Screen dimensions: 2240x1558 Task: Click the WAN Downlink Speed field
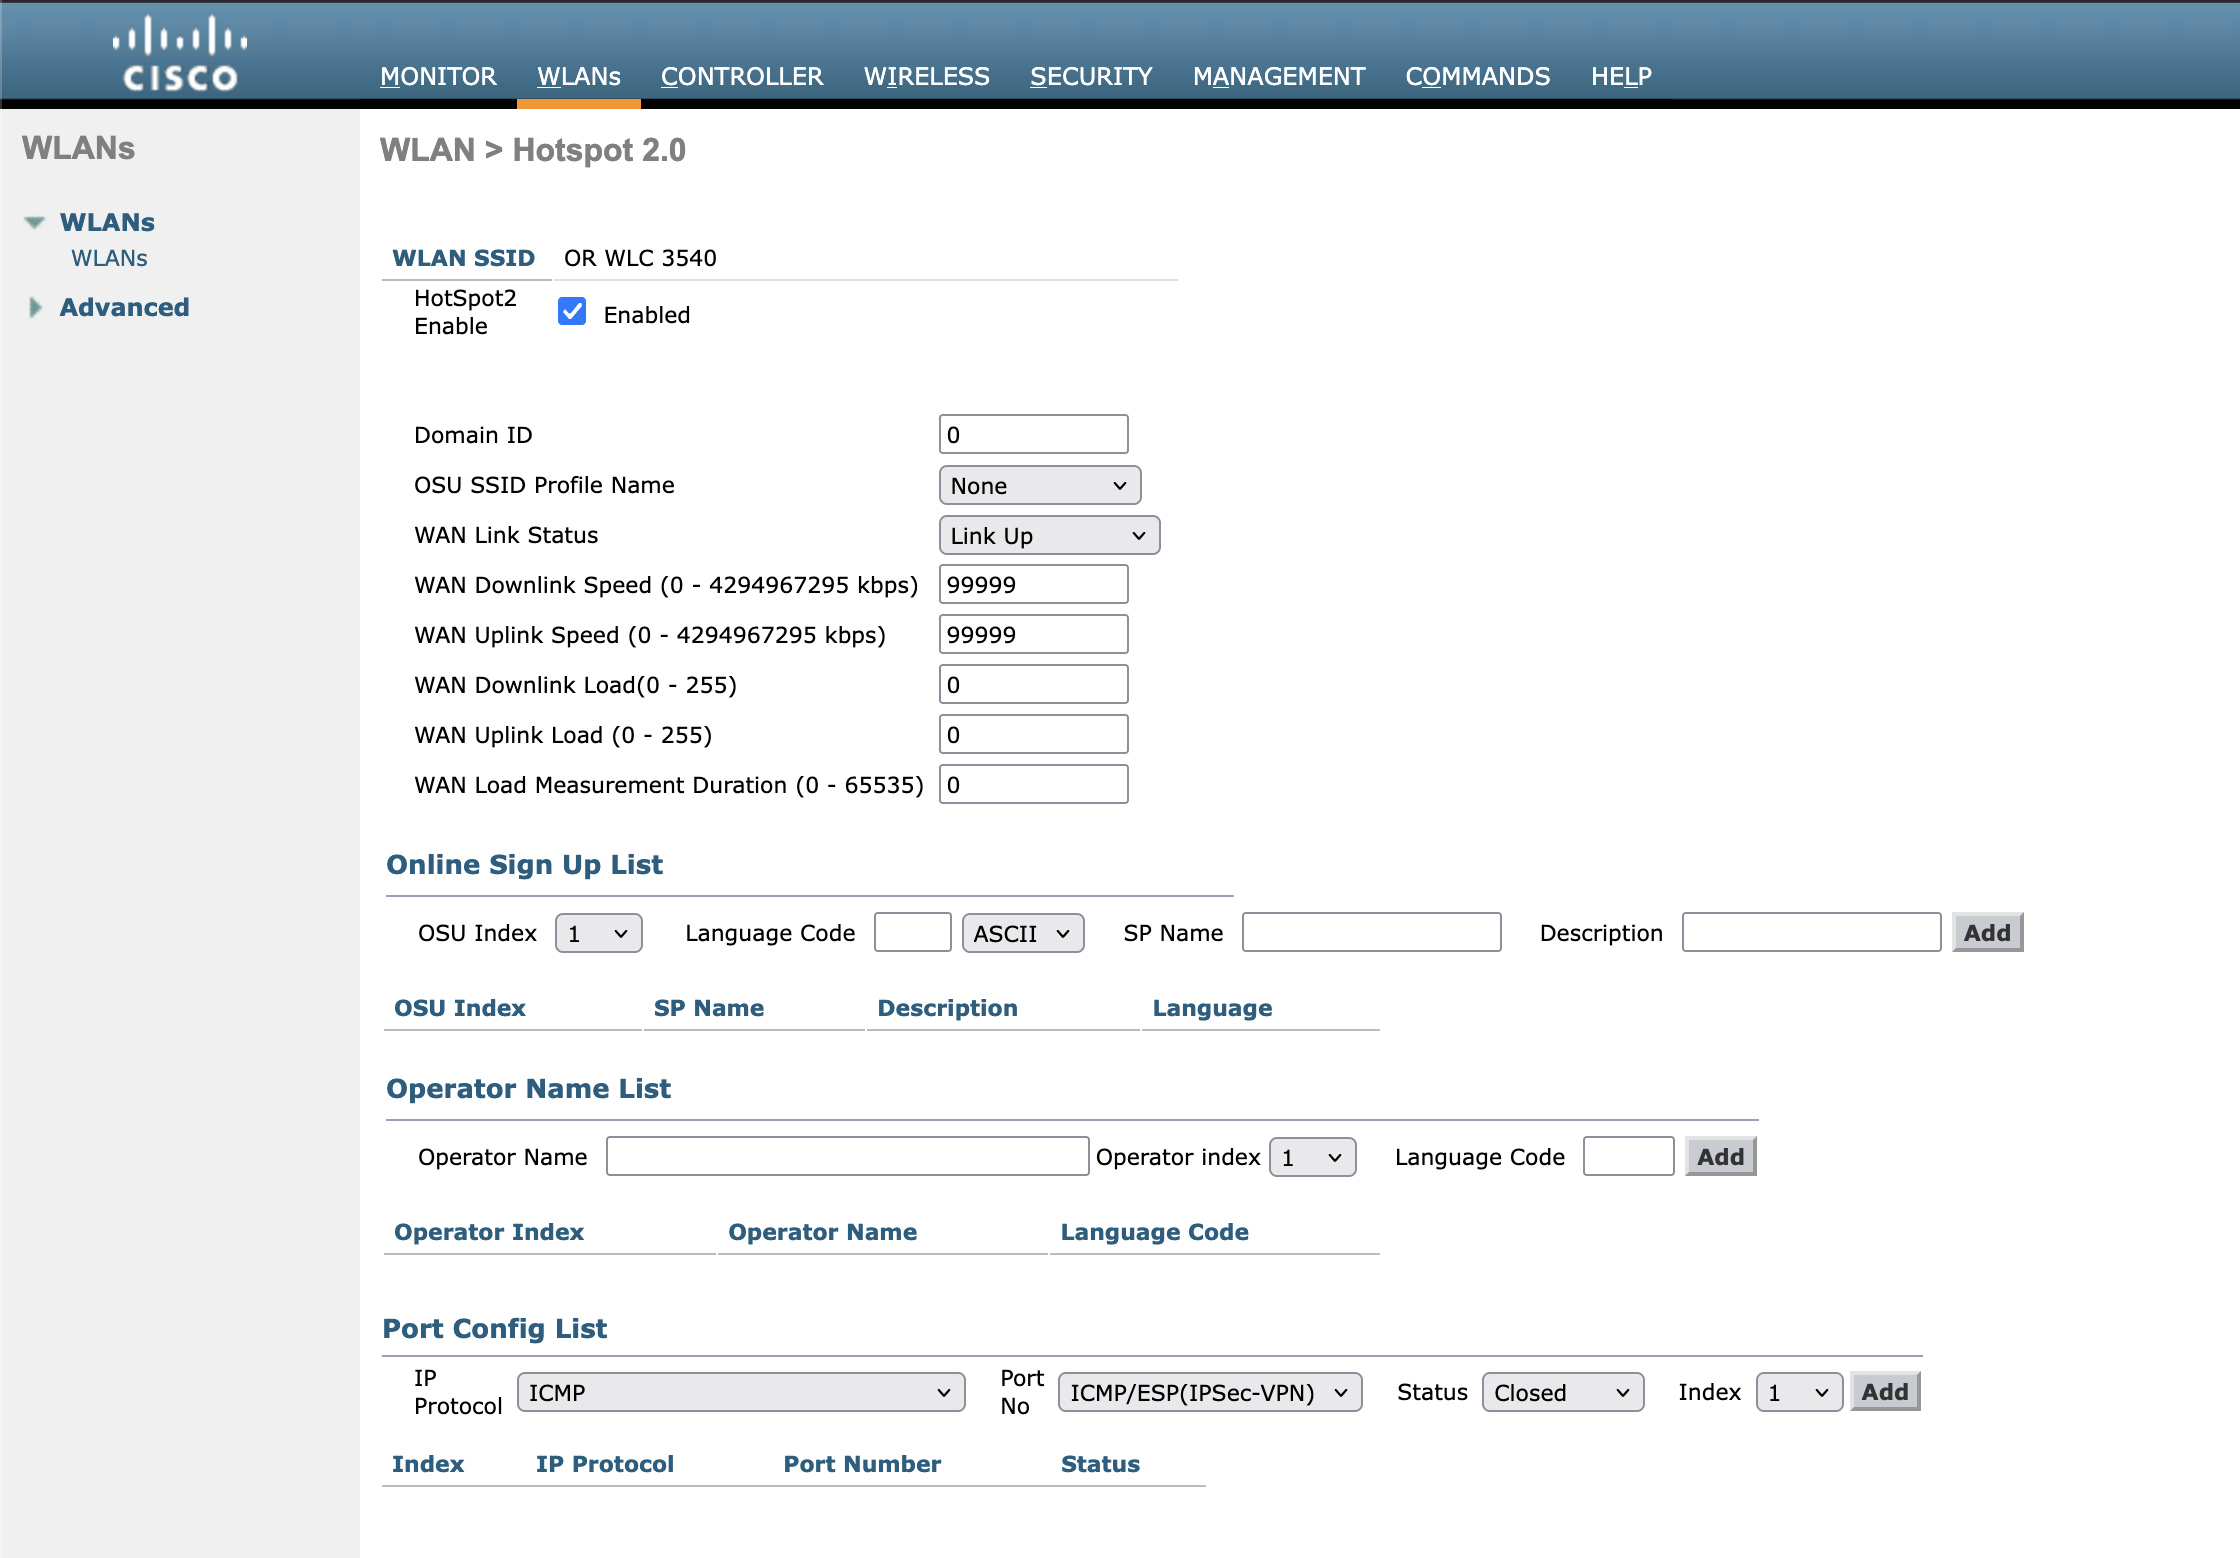click(x=1034, y=584)
